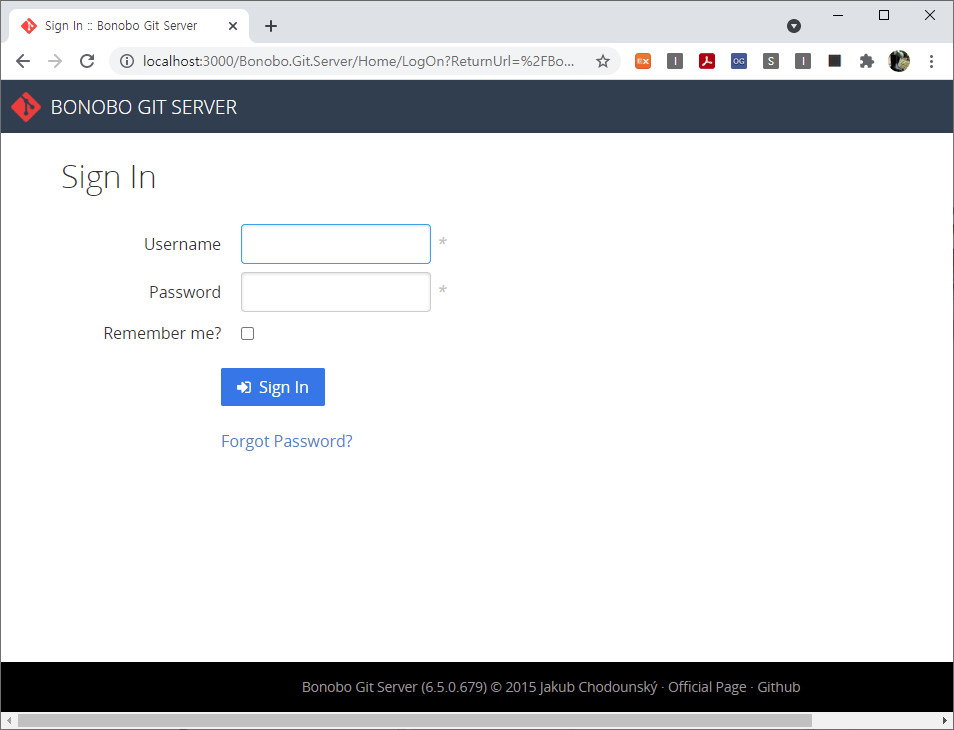Click the scrollbar right arrow
This screenshot has height=730, width=954.
tap(945, 721)
